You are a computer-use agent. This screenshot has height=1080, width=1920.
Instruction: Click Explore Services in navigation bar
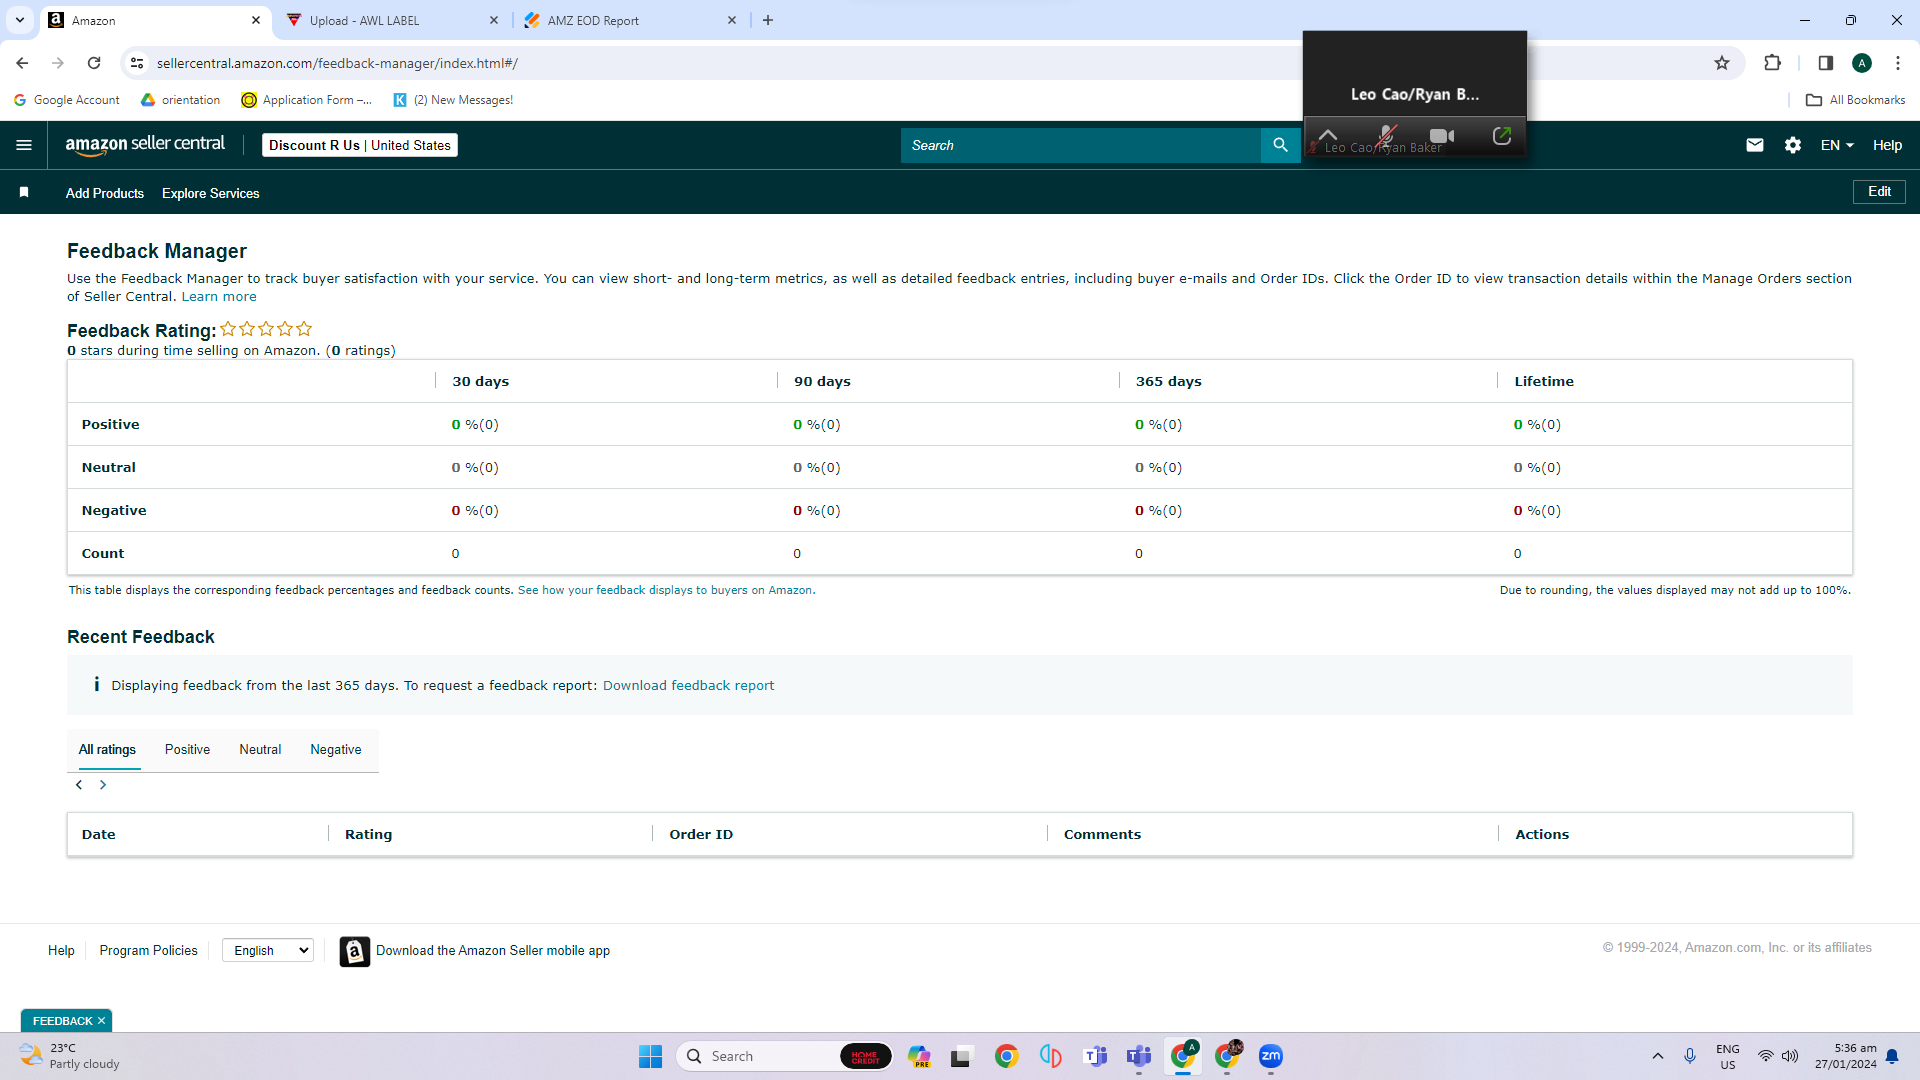click(210, 193)
